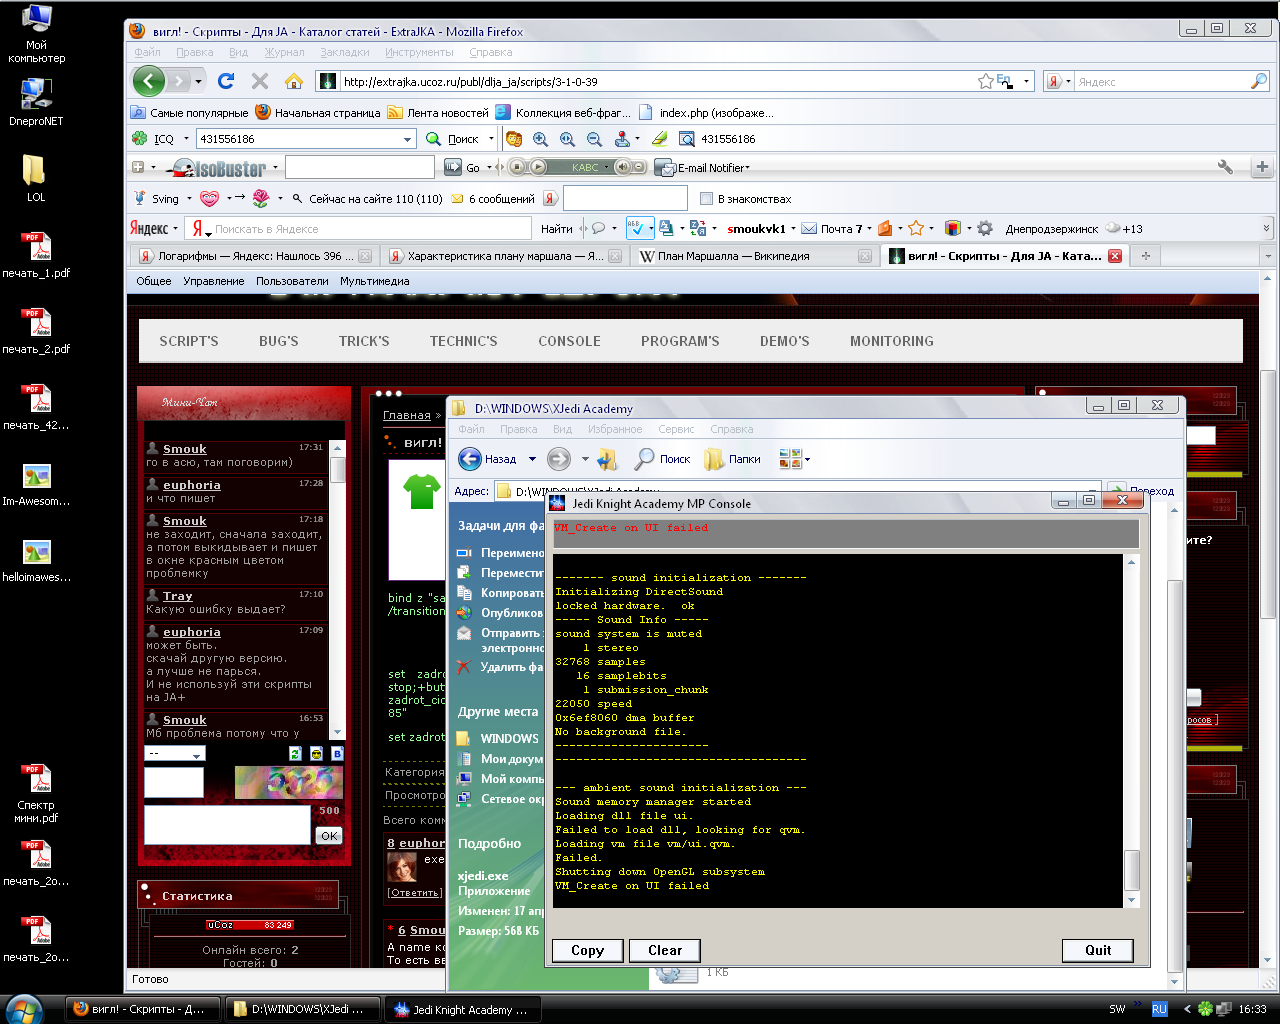Expand the back history dropdown arrow

click(x=198, y=81)
